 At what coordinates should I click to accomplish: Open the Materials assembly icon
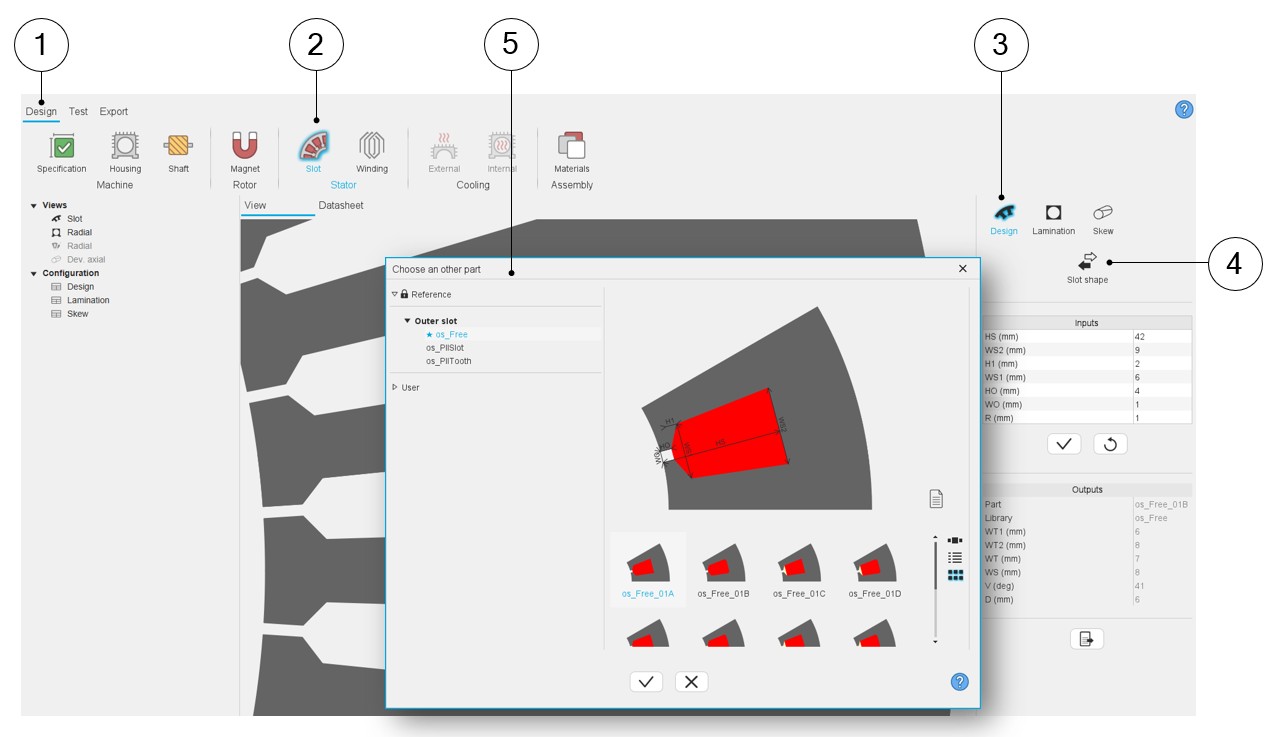[x=571, y=146]
